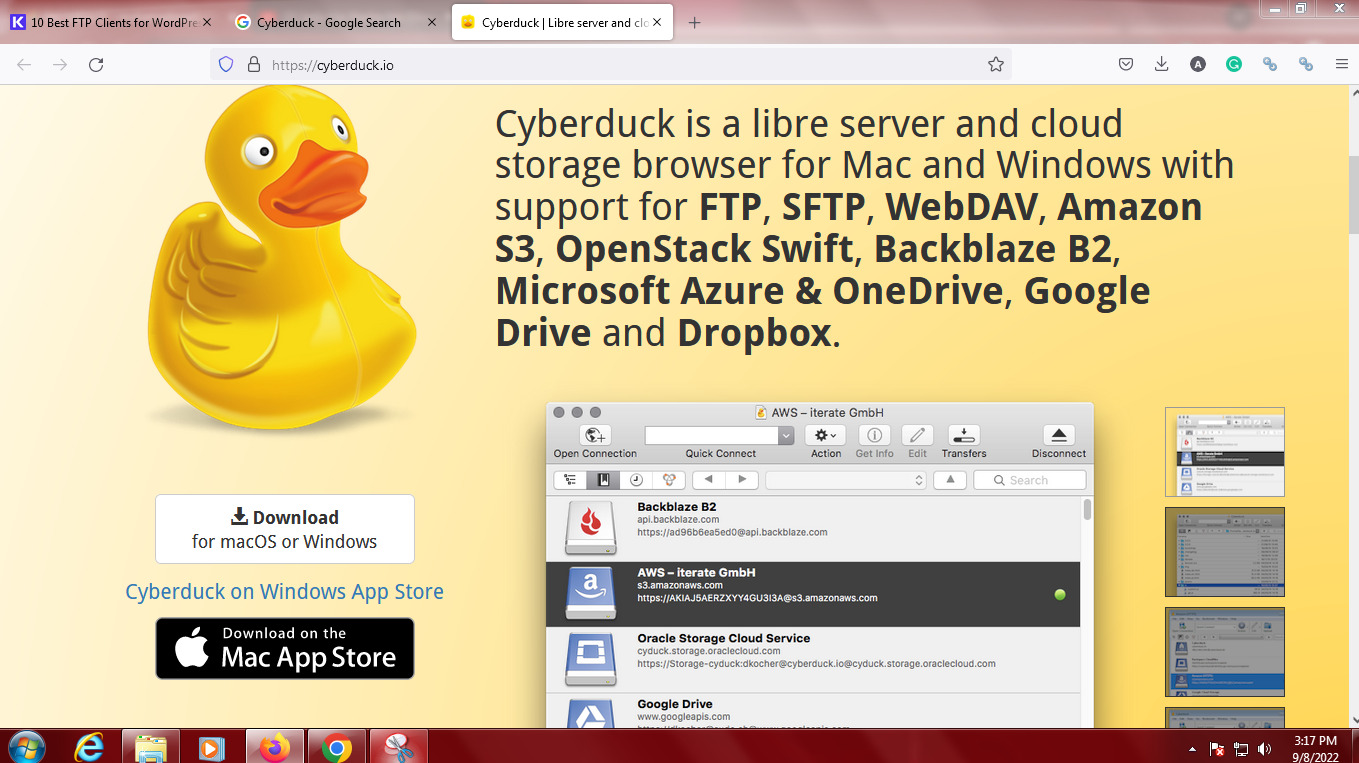Click the shield tracking protection icon
Image resolution: width=1359 pixels, height=763 pixels.
click(226, 64)
